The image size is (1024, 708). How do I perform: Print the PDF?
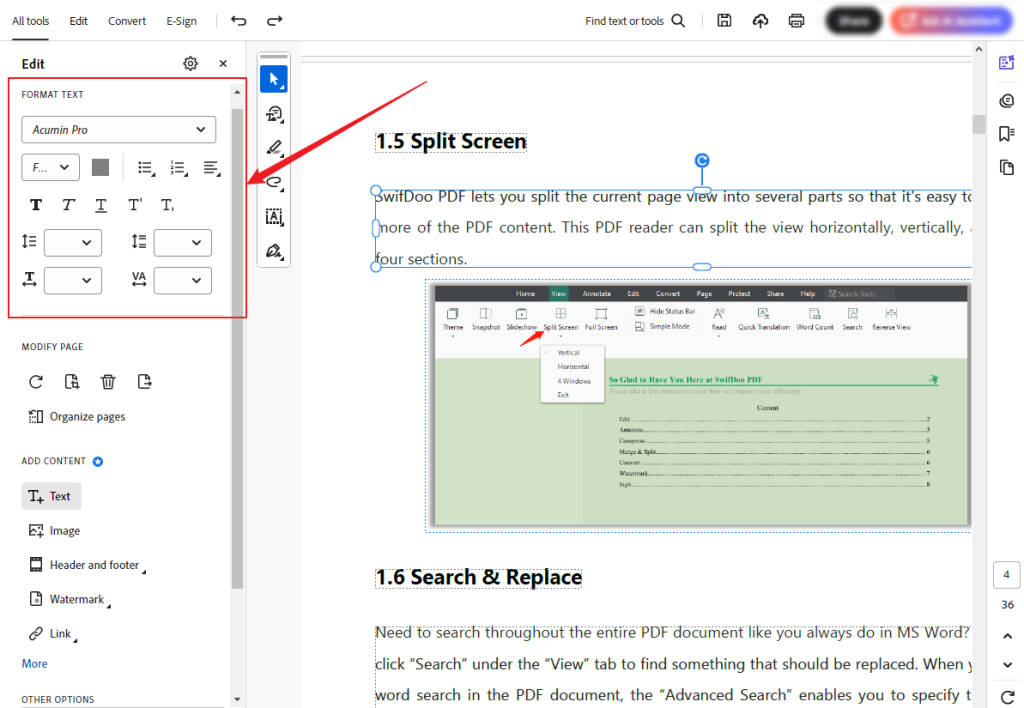pos(796,20)
